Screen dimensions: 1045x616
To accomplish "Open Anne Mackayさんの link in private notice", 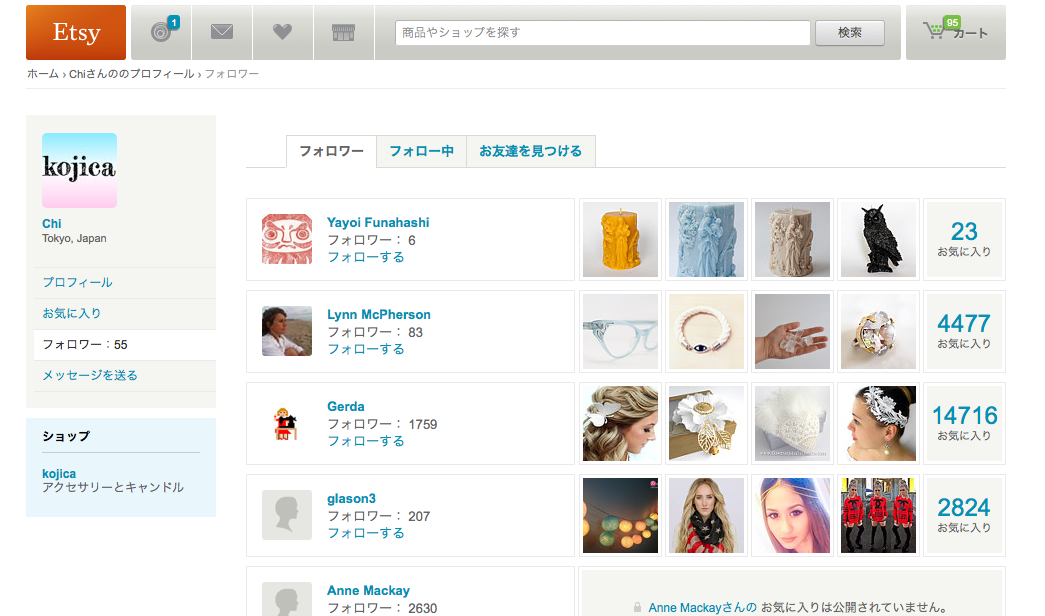I will (x=702, y=608).
